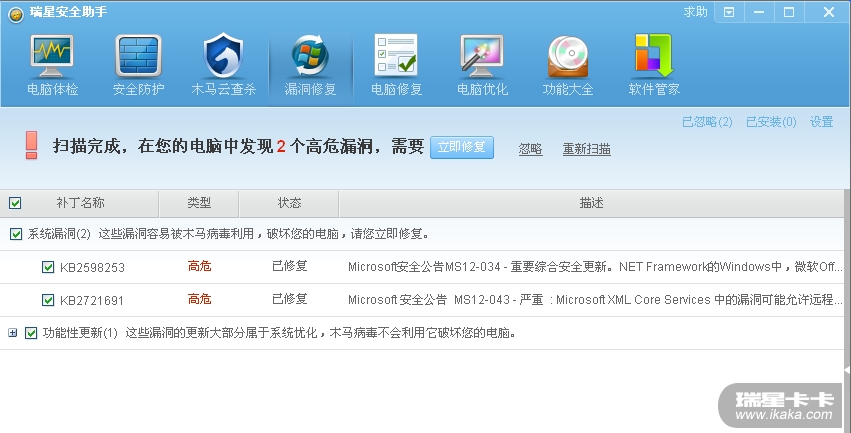
Task: Click the 求助 help link
Action: point(695,12)
